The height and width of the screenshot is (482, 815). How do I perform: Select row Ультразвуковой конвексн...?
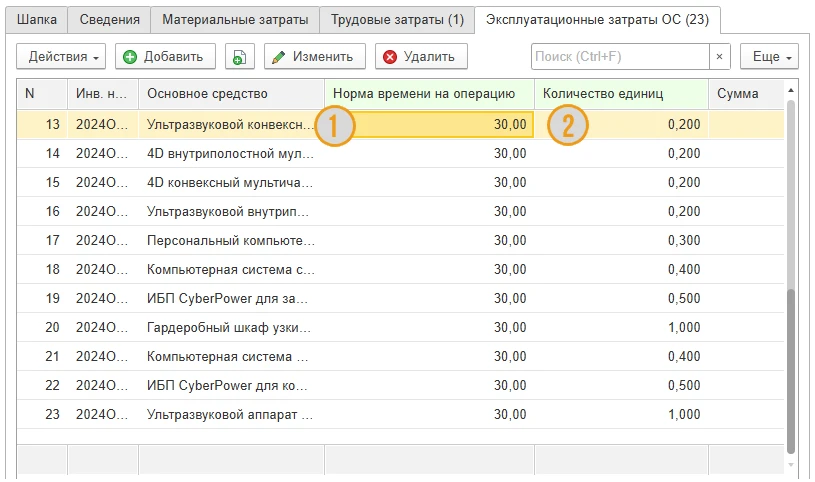400,124
